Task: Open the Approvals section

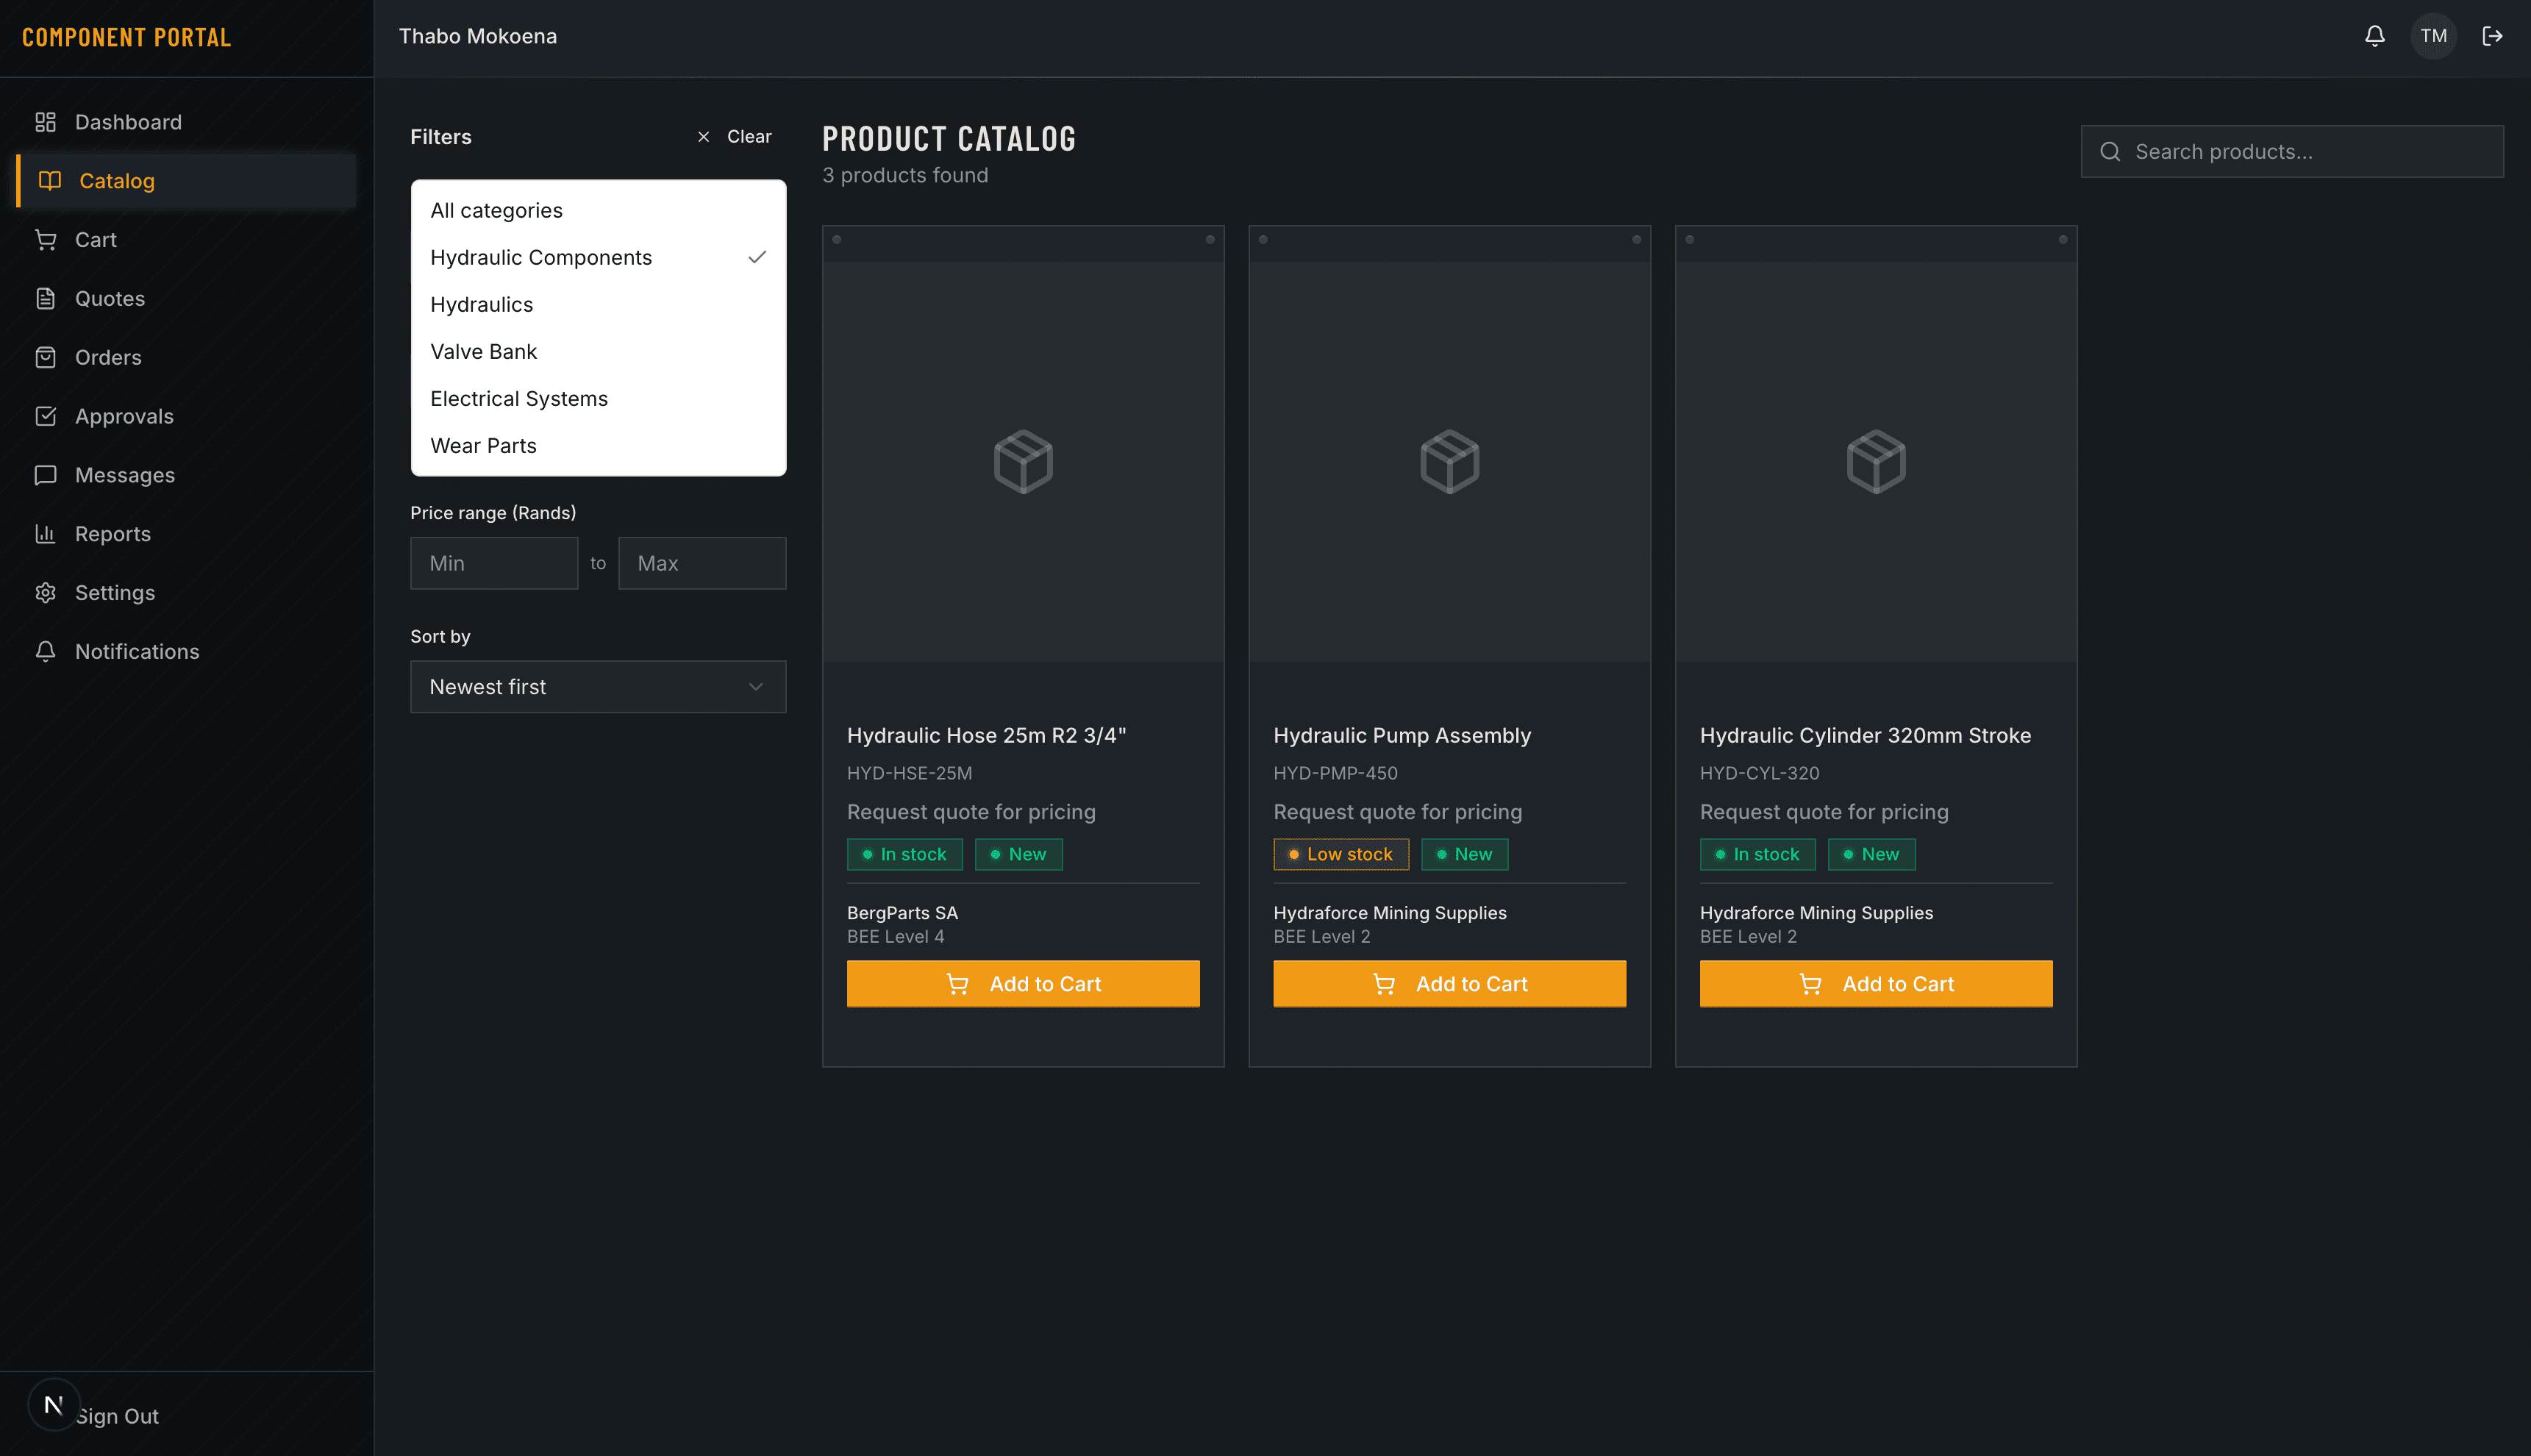Action: pyautogui.click(x=124, y=416)
